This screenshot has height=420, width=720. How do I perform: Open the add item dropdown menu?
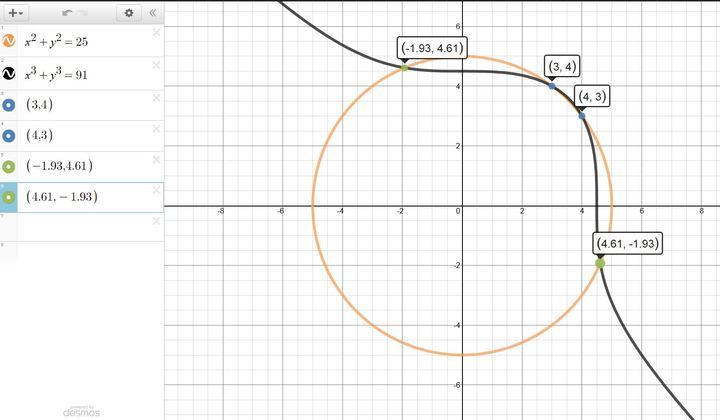tap(16, 13)
